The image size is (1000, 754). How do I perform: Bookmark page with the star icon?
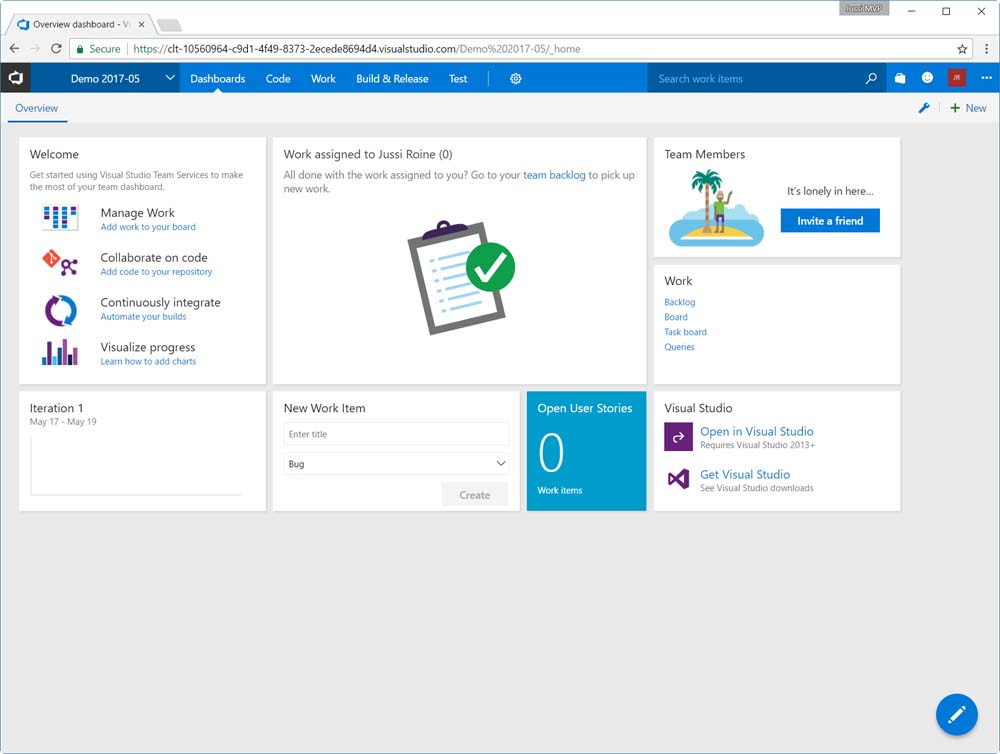[962, 48]
